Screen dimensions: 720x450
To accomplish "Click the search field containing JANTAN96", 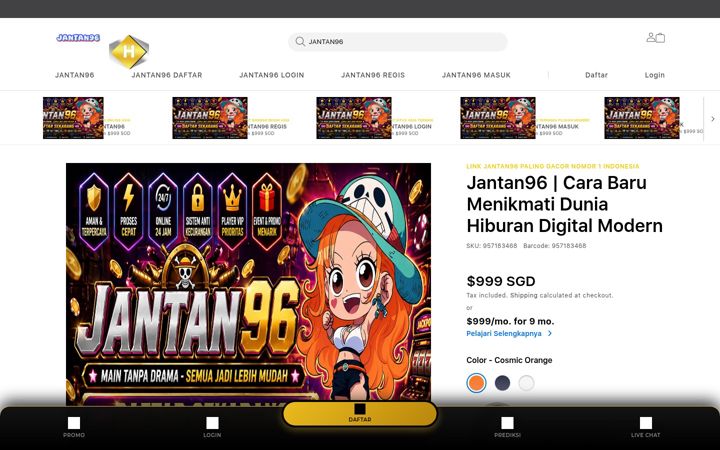I will point(398,42).
